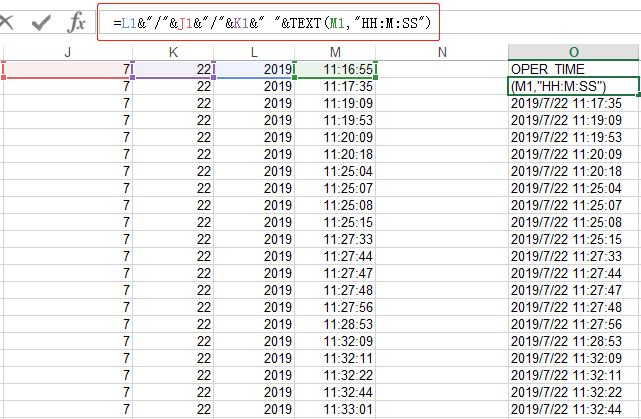Select the 2019/7/22 11:17:35 result cell
This screenshot has width=641, height=419.
574,103
